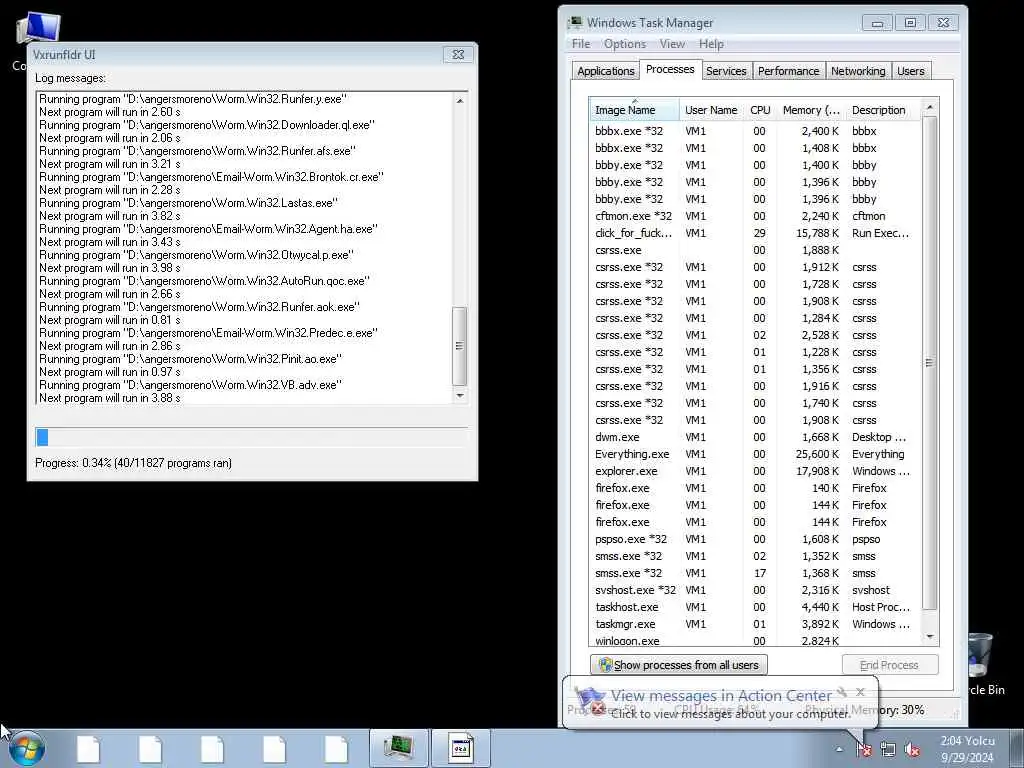Click the Vxrunfldr progress bar
This screenshot has height=768, width=1024.
[x=251, y=437]
